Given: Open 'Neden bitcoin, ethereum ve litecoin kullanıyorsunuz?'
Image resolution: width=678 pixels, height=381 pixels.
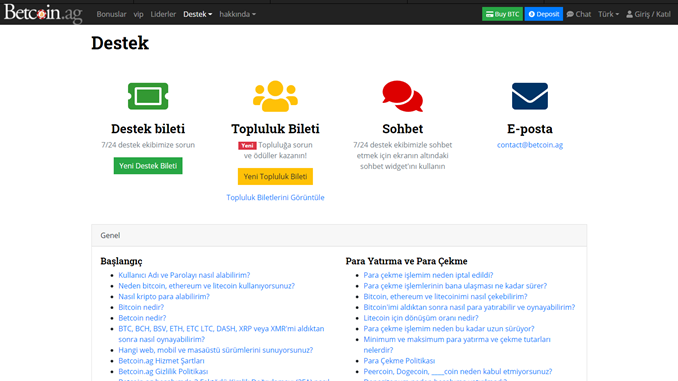Looking at the screenshot, I should point(207,286).
